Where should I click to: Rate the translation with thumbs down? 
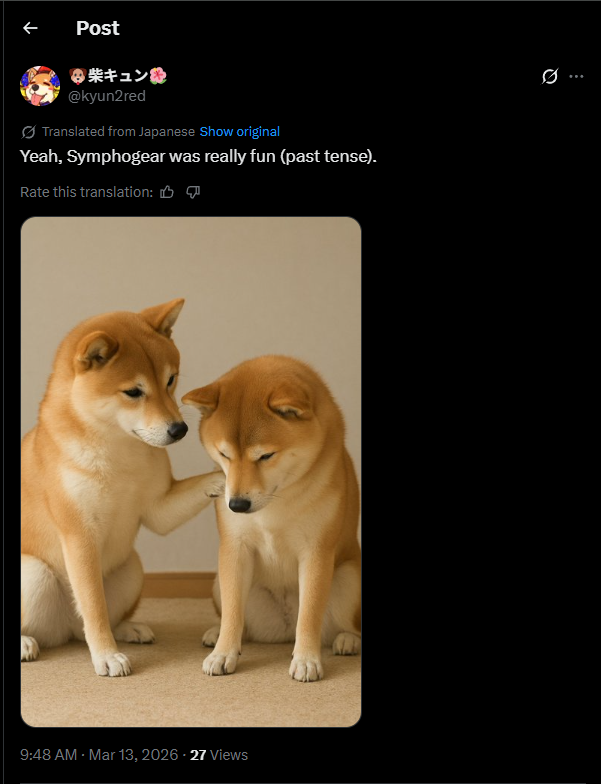click(193, 192)
